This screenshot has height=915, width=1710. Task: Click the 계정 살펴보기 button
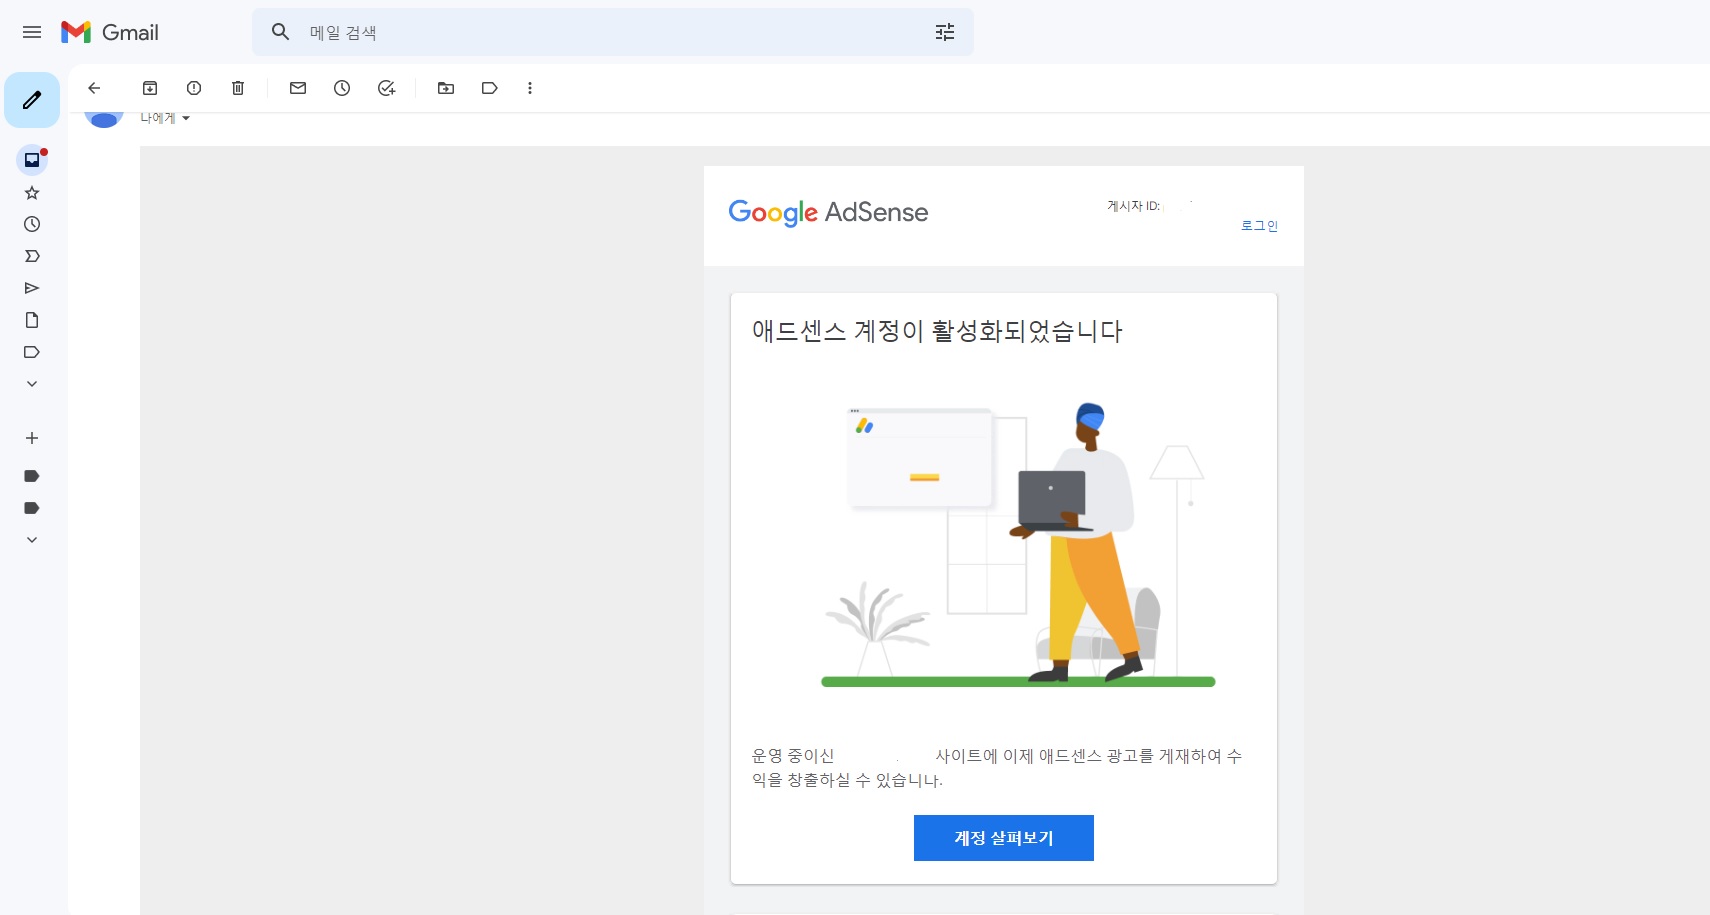coord(1004,838)
